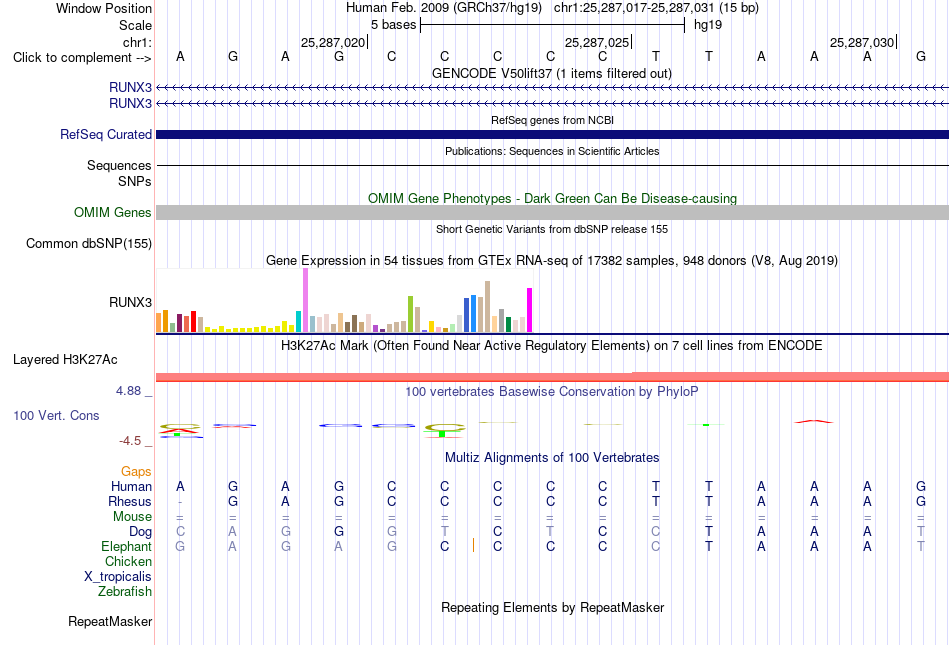
Task: Click the tallest violet GTEx expression bar
Action: [305, 300]
